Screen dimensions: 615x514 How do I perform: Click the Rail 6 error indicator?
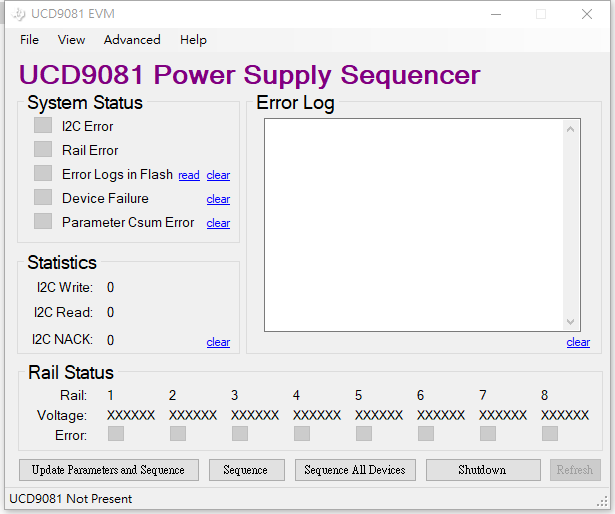tap(426, 434)
